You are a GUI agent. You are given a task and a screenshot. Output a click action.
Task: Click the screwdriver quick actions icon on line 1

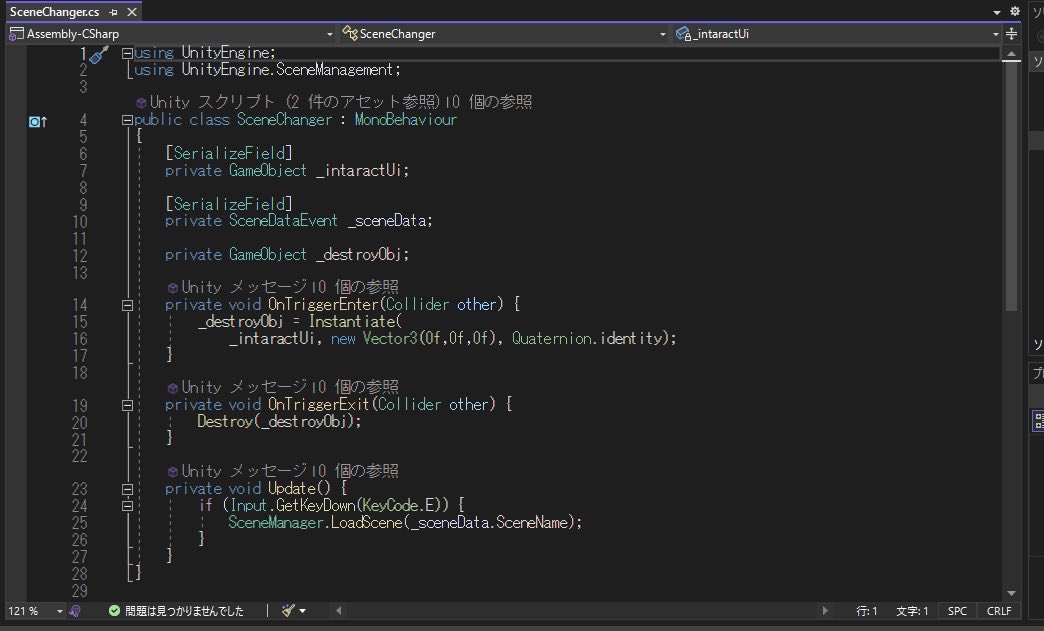tap(99, 55)
